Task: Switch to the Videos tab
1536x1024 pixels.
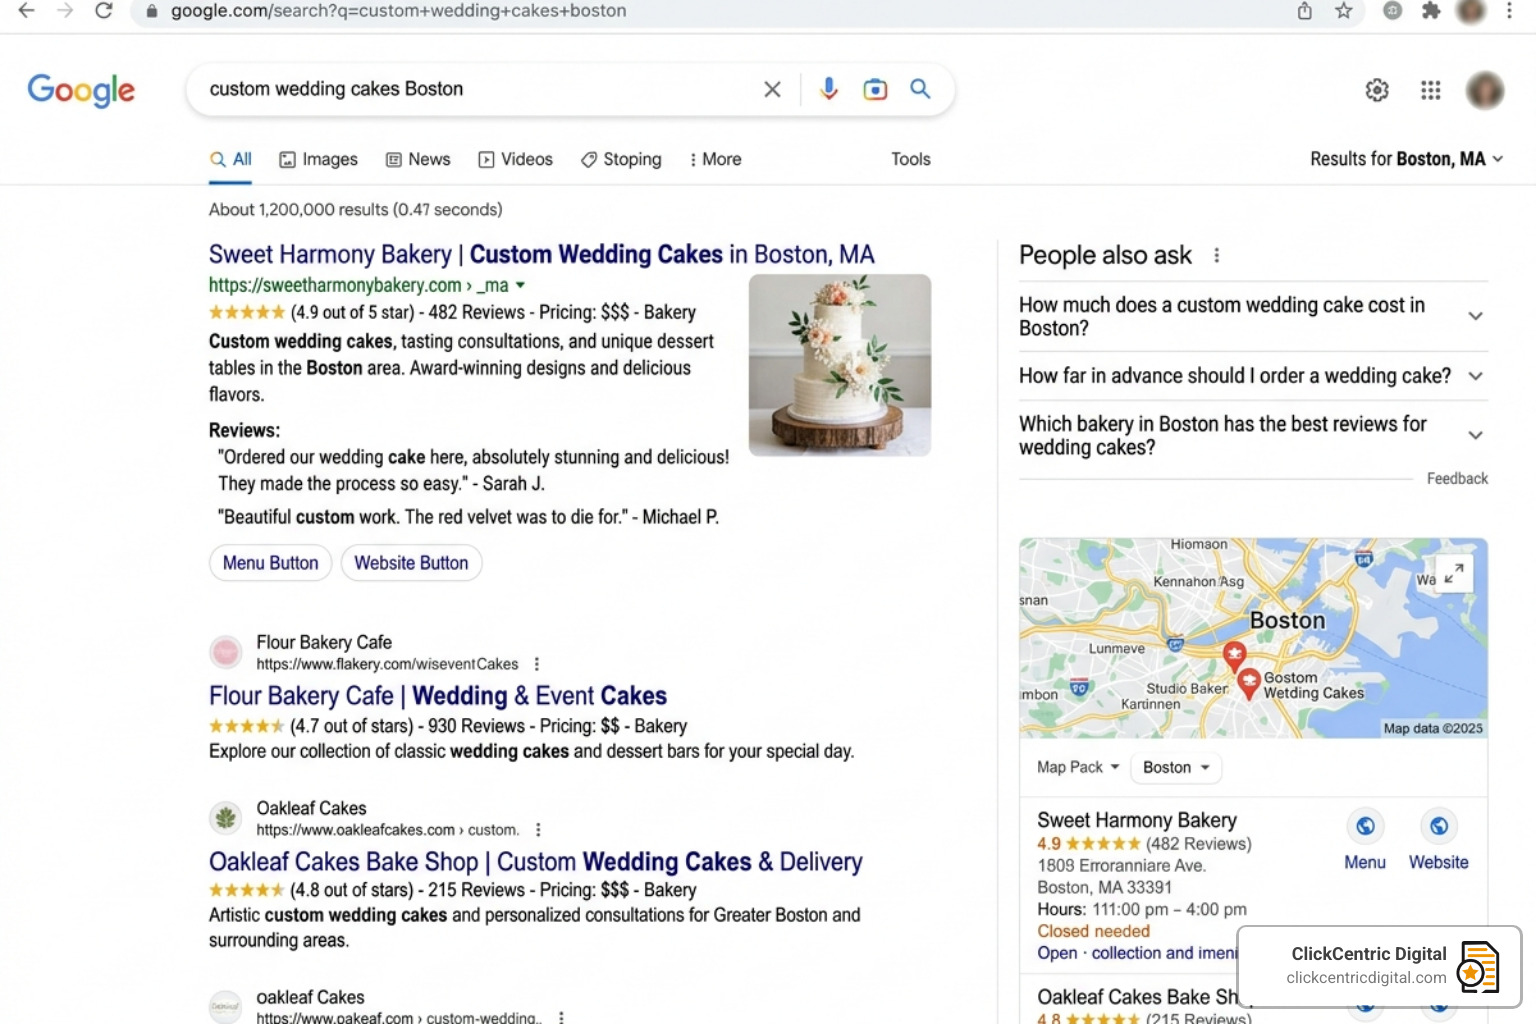Action: [x=515, y=159]
